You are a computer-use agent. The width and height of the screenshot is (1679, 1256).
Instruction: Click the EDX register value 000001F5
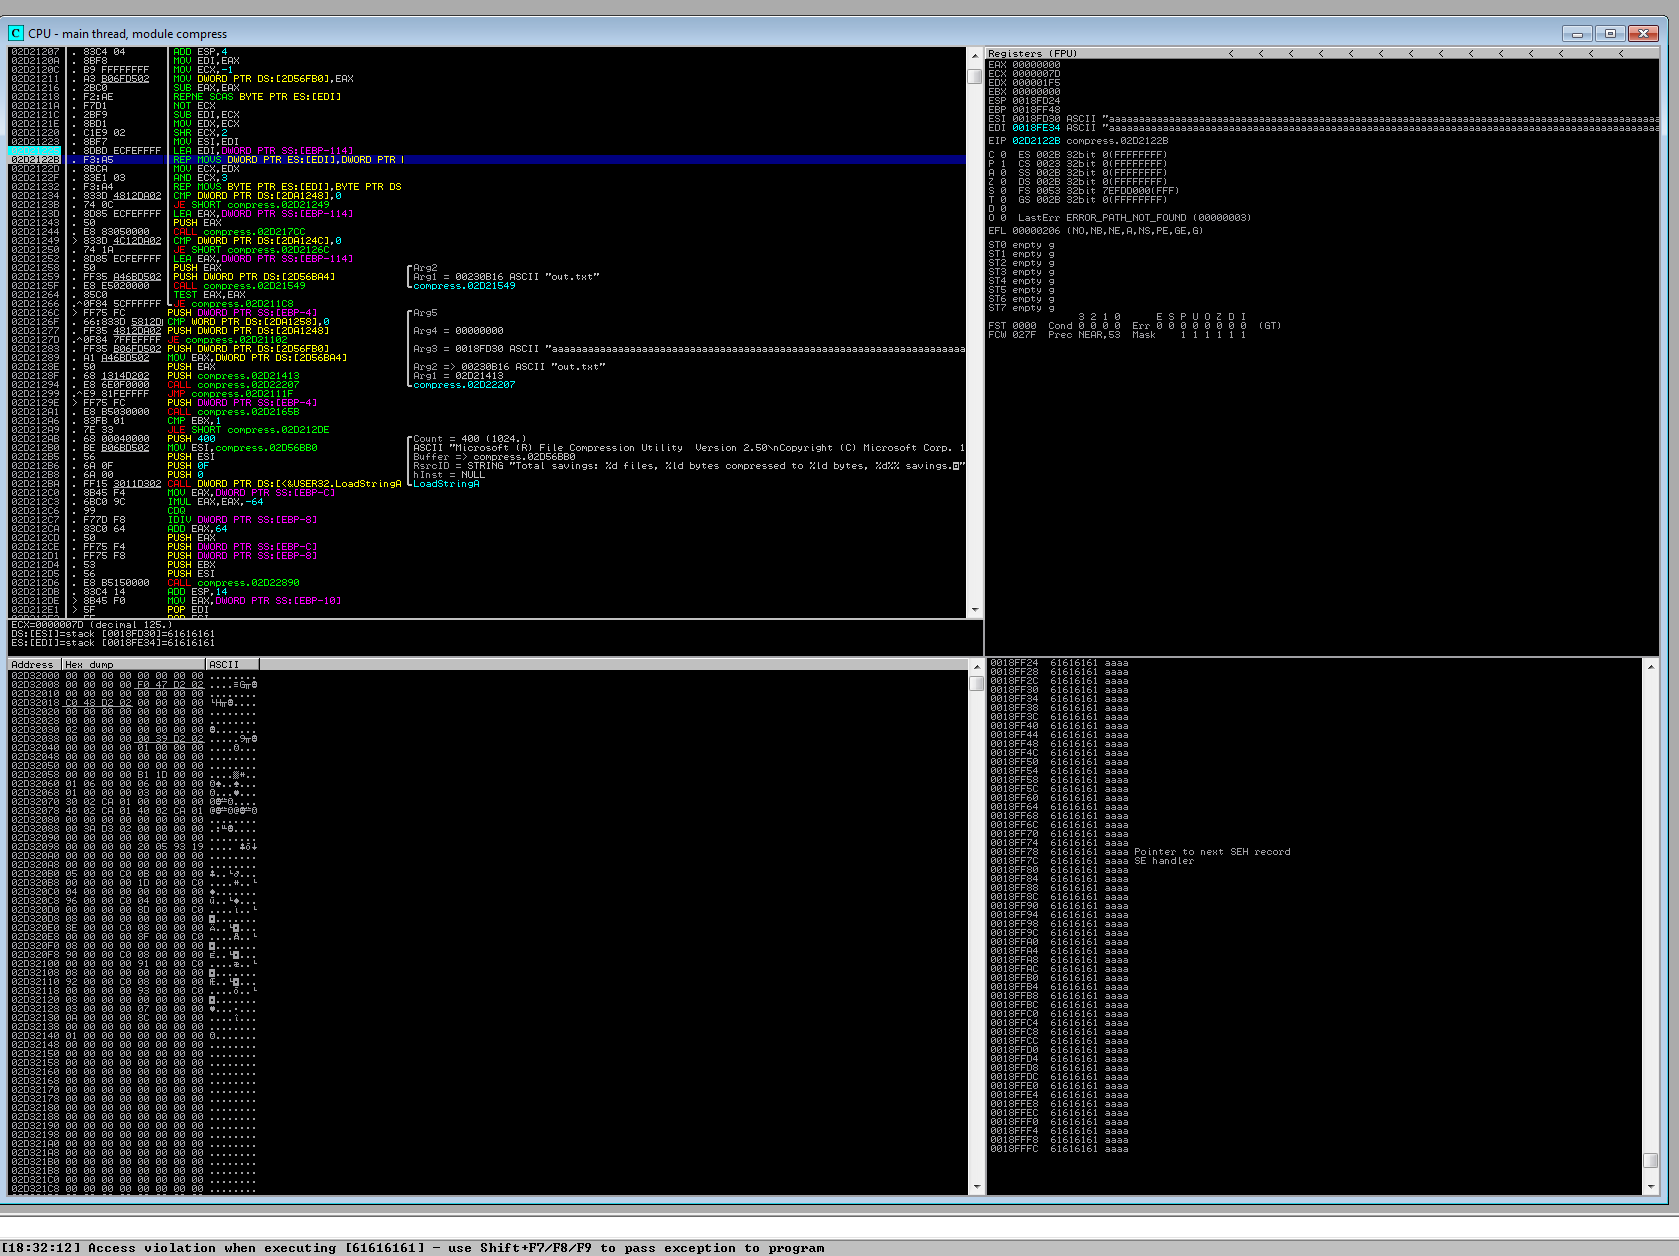(x=1036, y=82)
